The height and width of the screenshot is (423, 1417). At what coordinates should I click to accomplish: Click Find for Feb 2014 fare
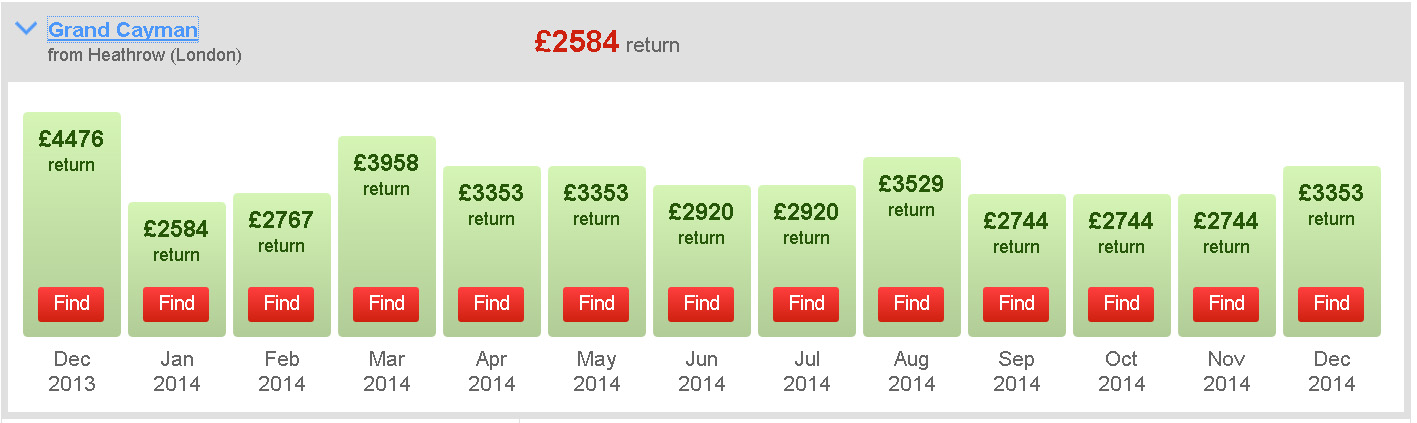tap(281, 304)
